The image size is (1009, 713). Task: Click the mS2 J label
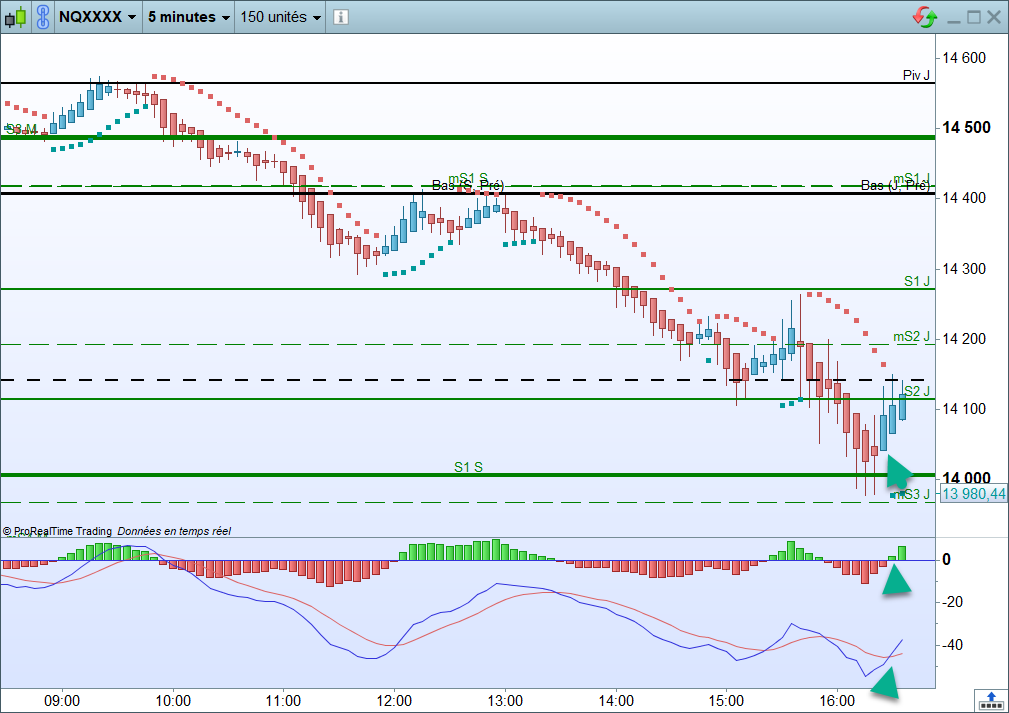point(911,337)
